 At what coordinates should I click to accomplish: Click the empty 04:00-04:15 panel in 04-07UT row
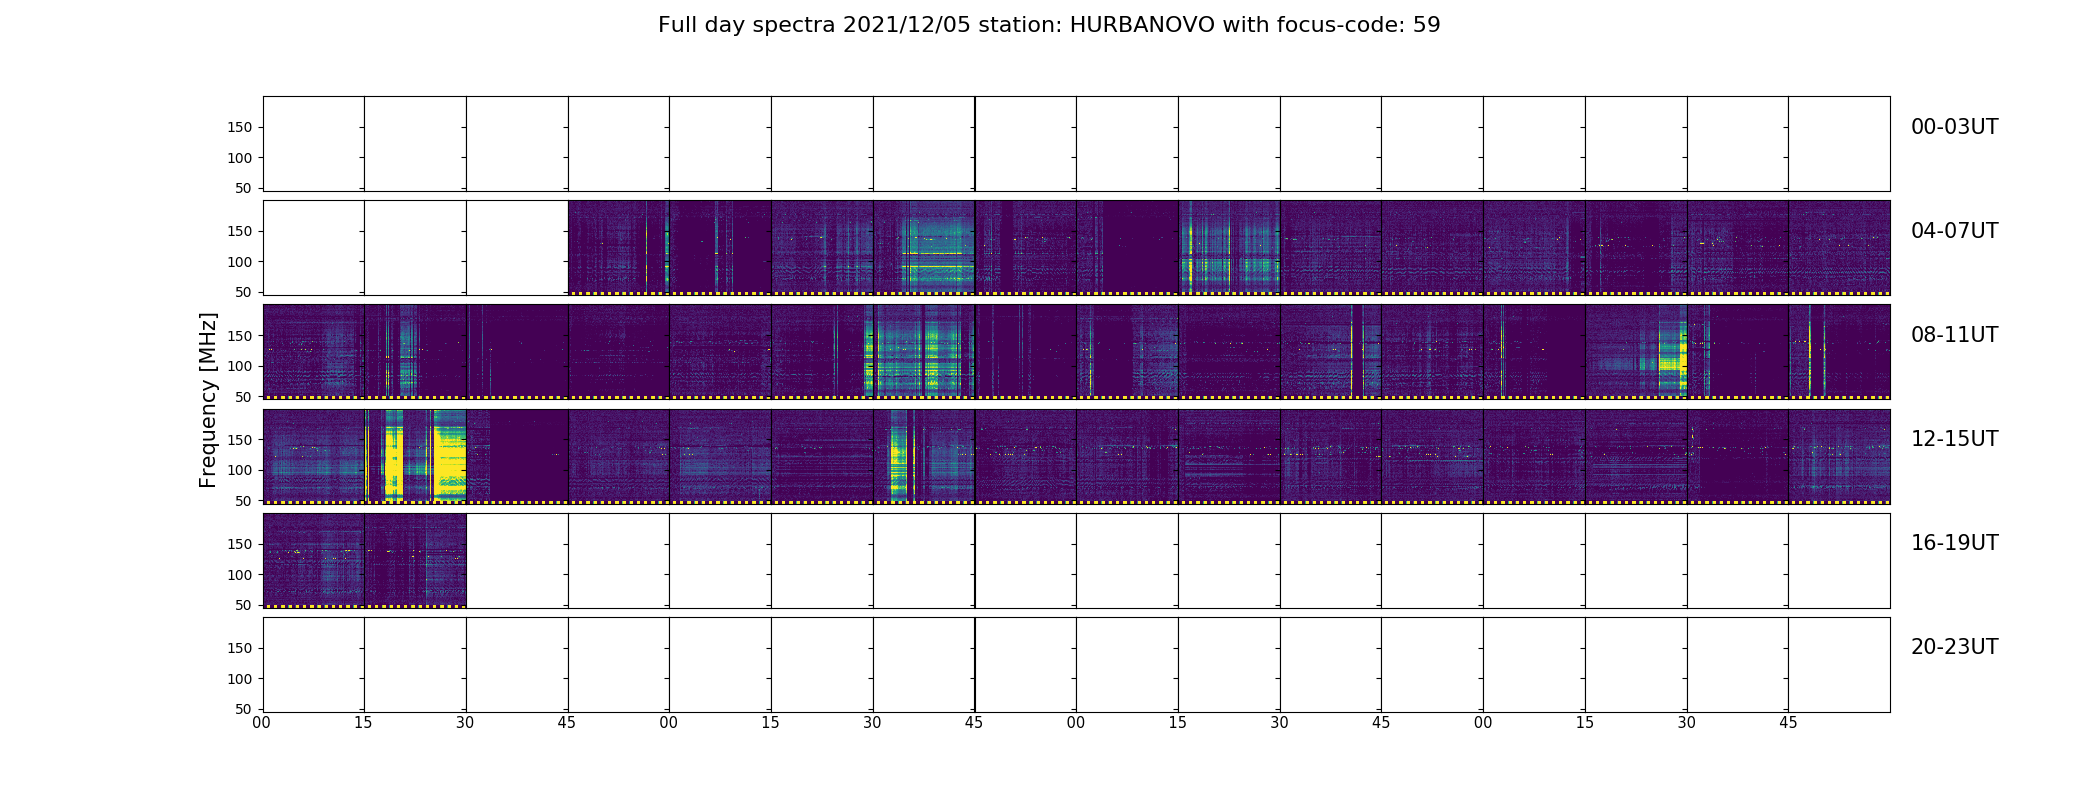[x=313, y=248]
